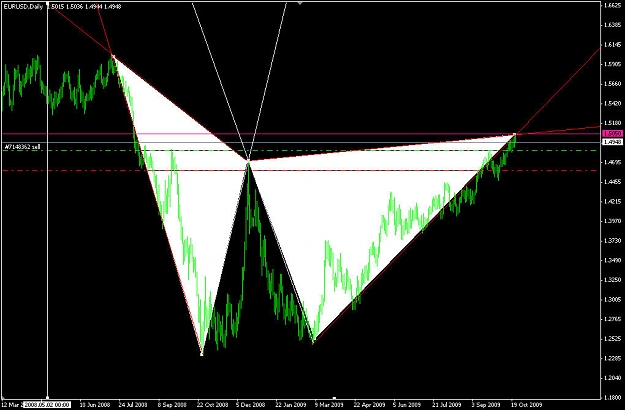The width and height of the screenshot is (625, 410).
Task: Click the 1.5180 price scale label
Action: tap(613, 123)
